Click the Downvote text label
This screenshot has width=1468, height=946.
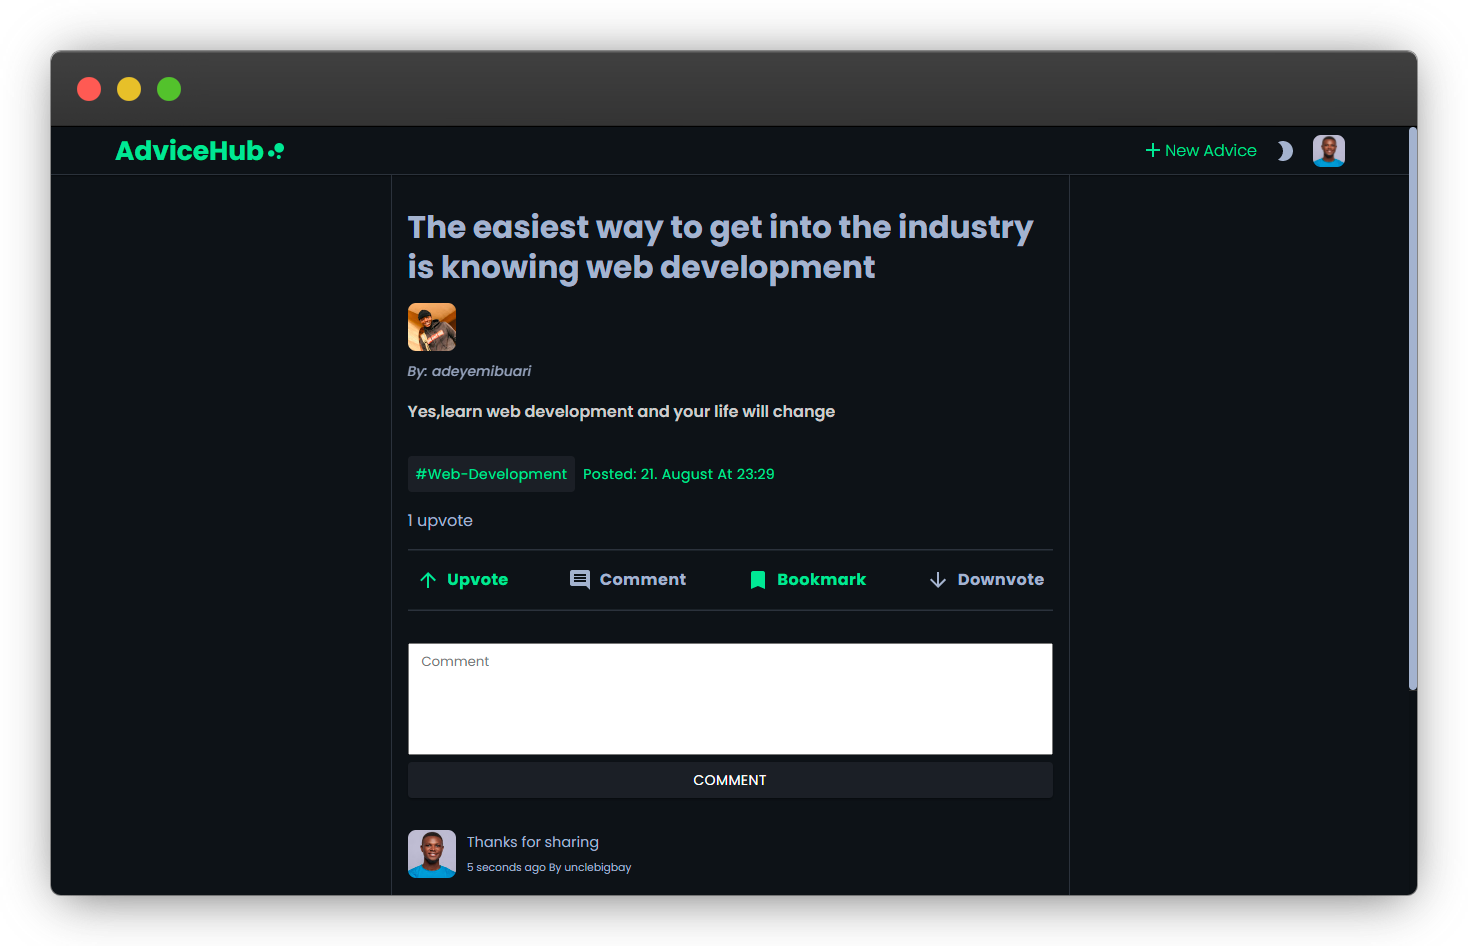tap(1000, 580)
